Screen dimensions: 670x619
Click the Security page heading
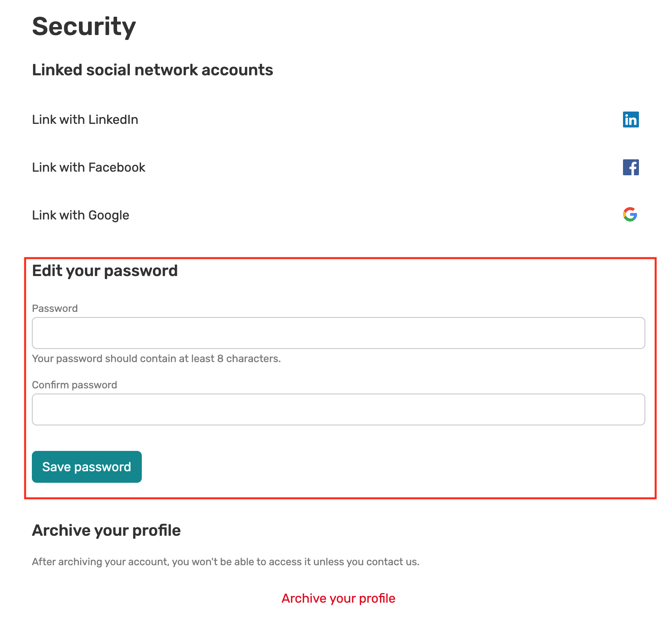84,27
